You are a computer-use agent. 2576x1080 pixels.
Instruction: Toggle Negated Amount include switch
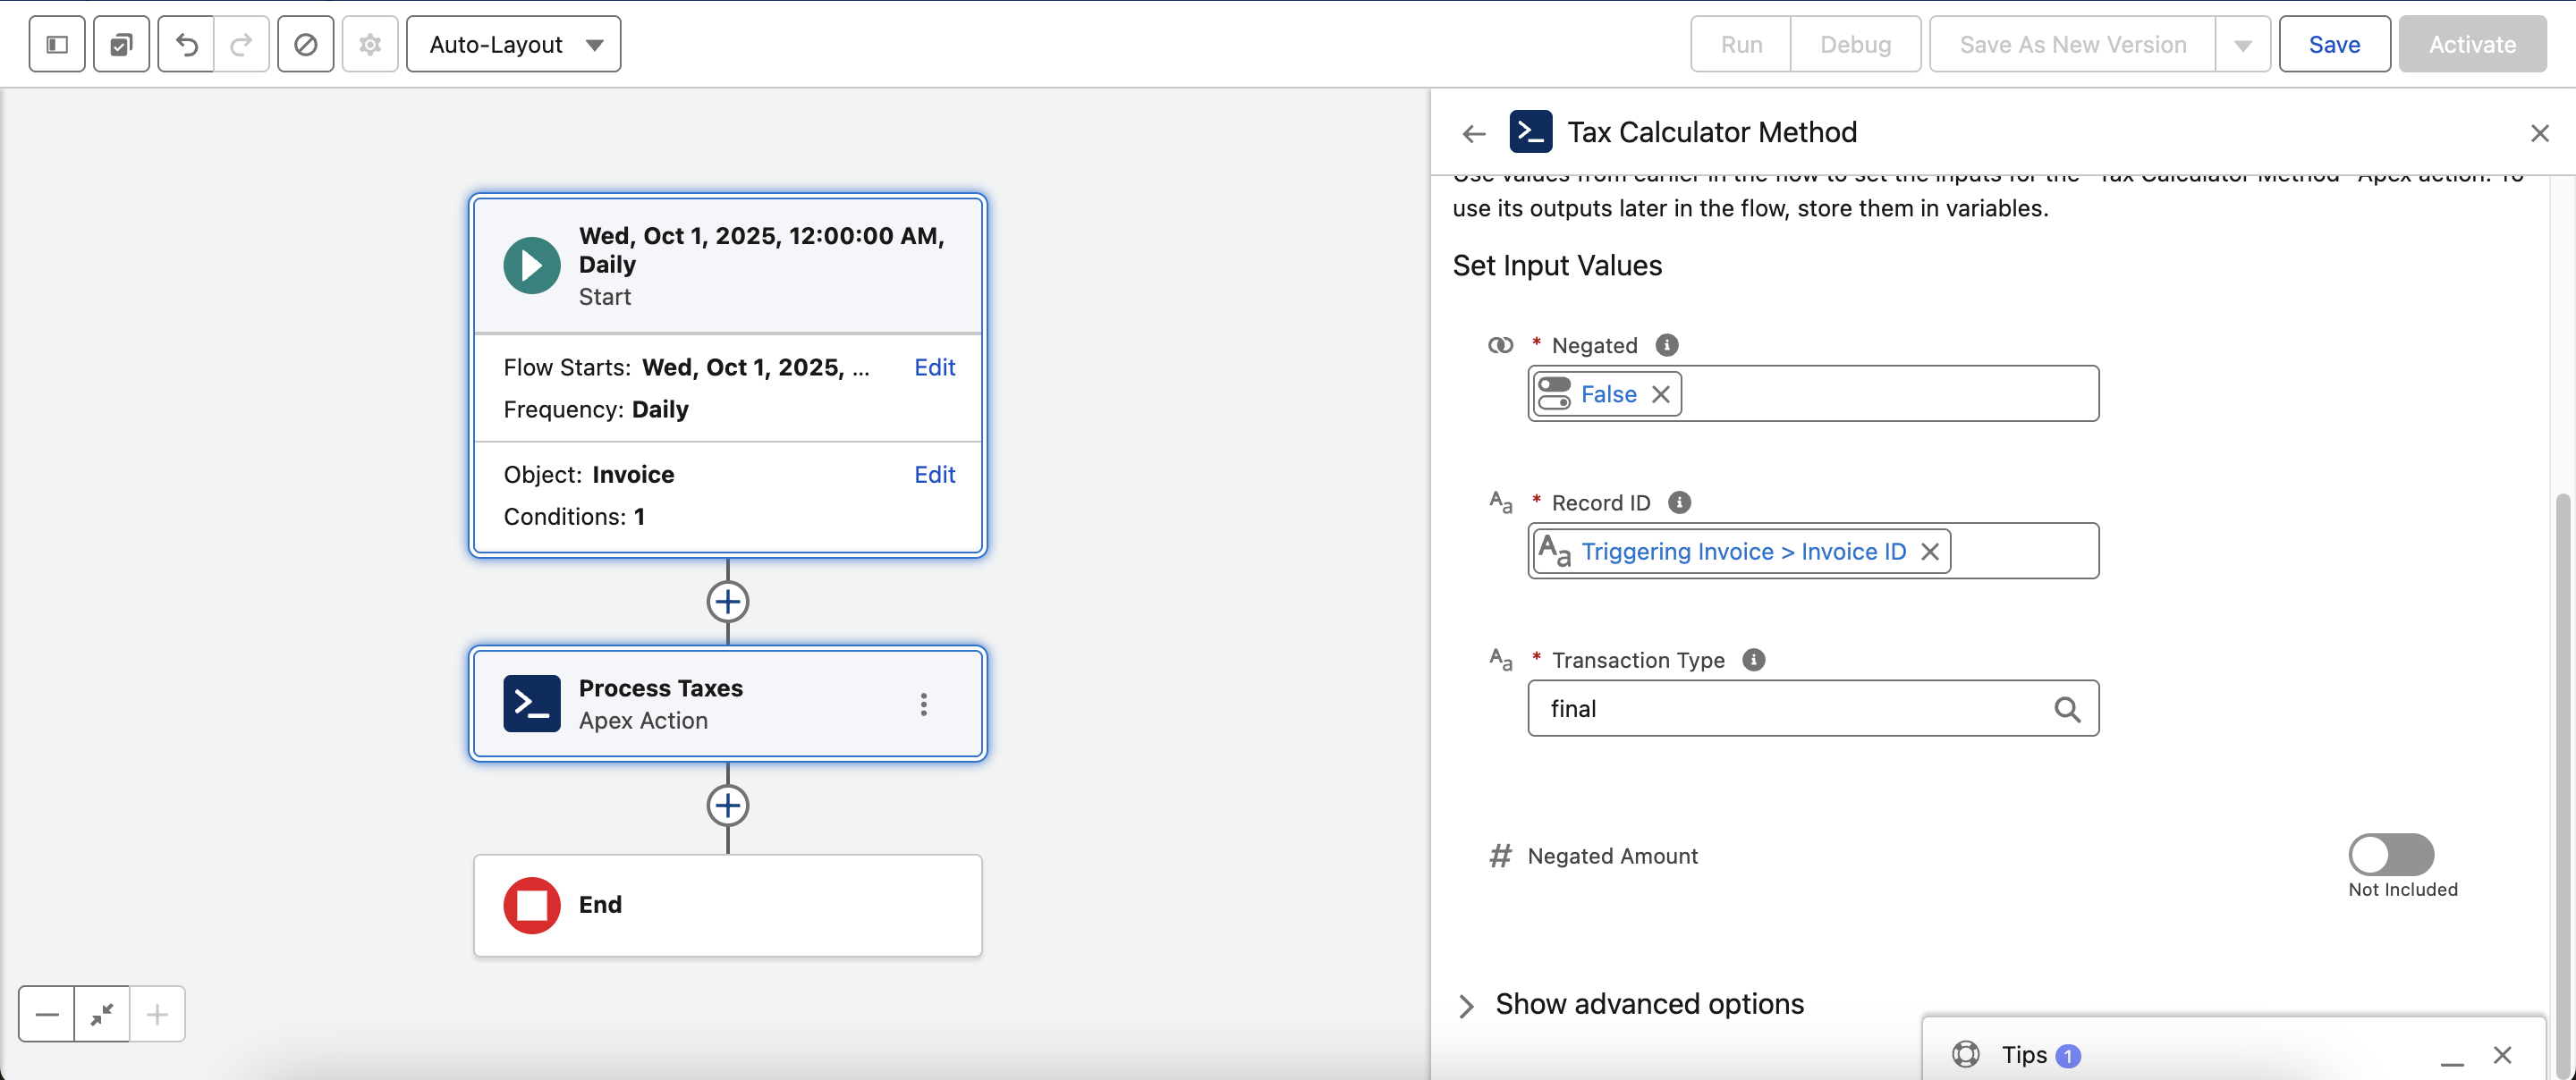pos(2390,854)
